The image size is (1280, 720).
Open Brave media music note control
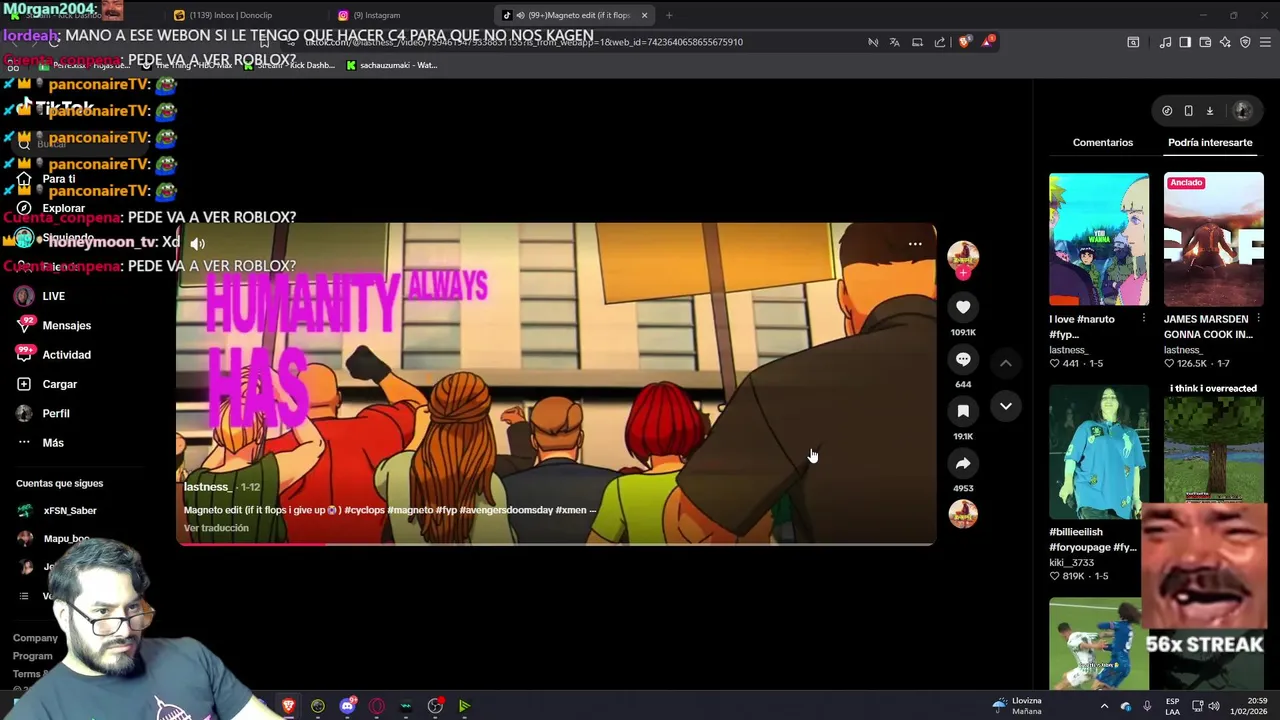tap(1165, 42)
